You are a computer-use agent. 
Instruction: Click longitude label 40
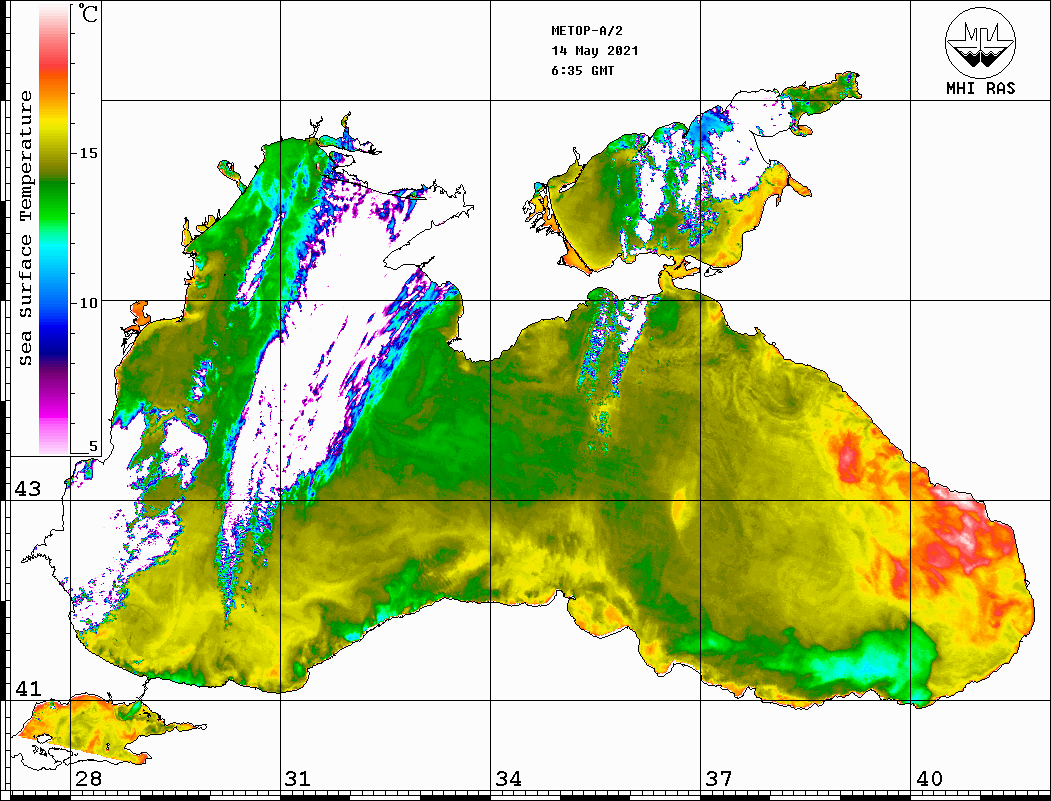tap(929, 778)
